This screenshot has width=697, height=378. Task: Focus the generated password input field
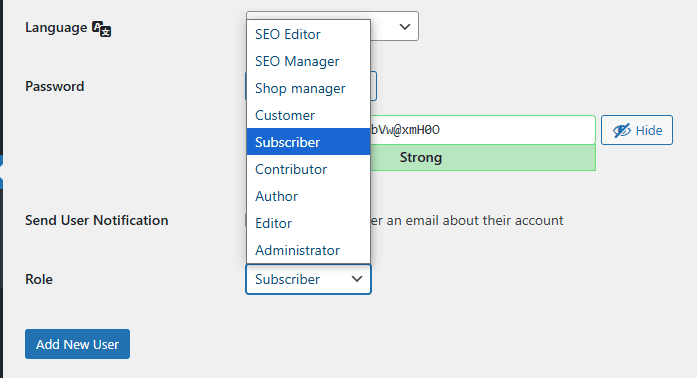pos(482,130)
